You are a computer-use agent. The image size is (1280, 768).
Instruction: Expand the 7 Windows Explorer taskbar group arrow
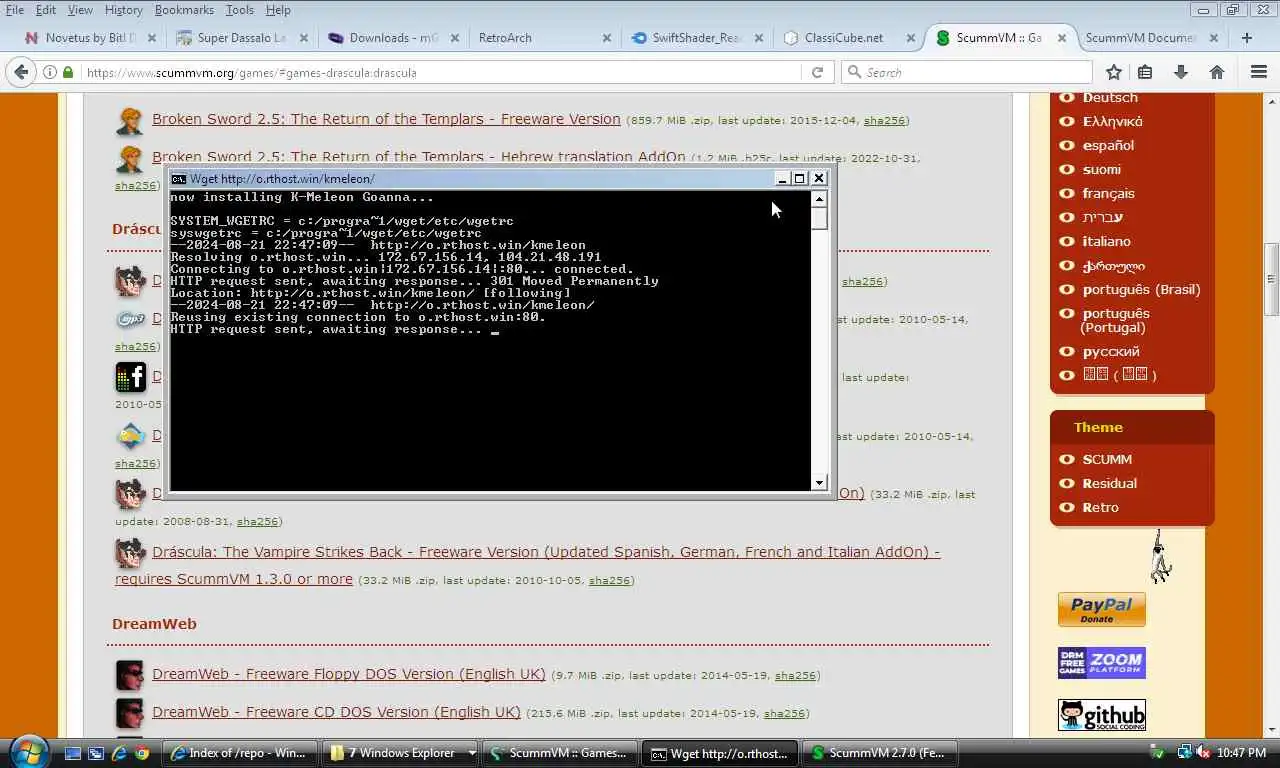pos(472,753)
